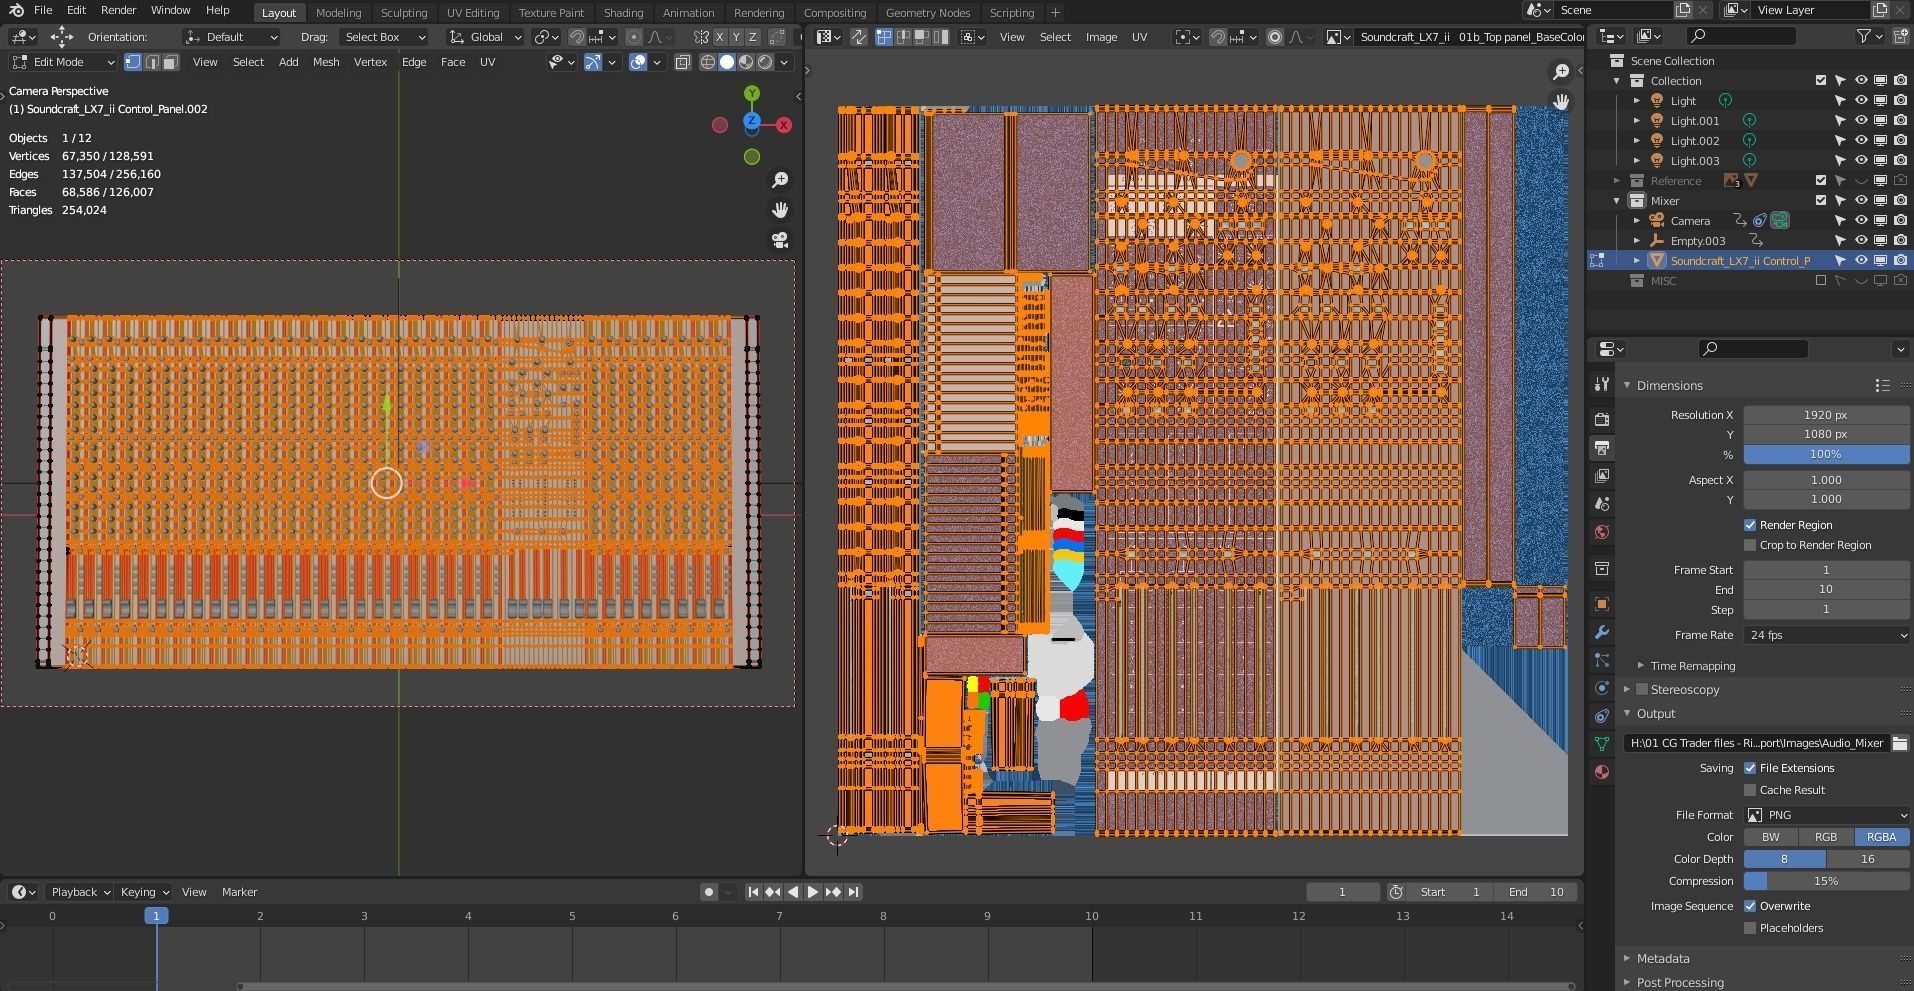Screen dimensions: 1914x991
Task: Click pan hand icon in UV editor
Action: pos(1561,102)
